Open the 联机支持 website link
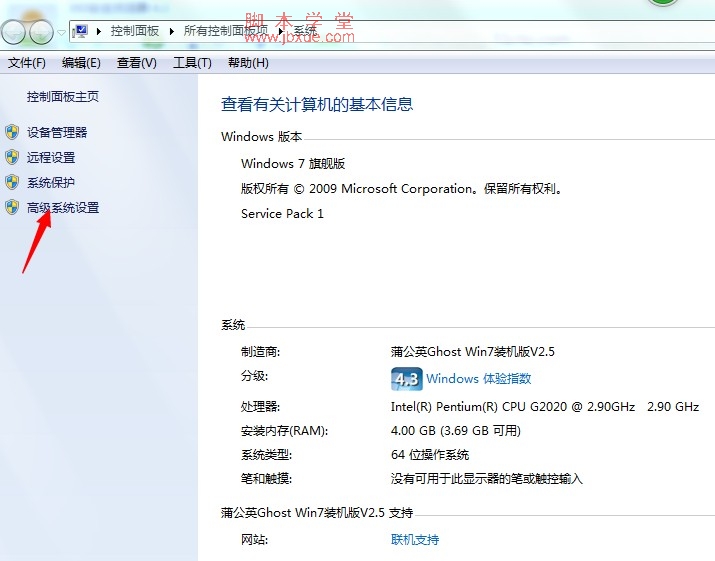This screenshot has height=561, width=715. coord(415,540)
